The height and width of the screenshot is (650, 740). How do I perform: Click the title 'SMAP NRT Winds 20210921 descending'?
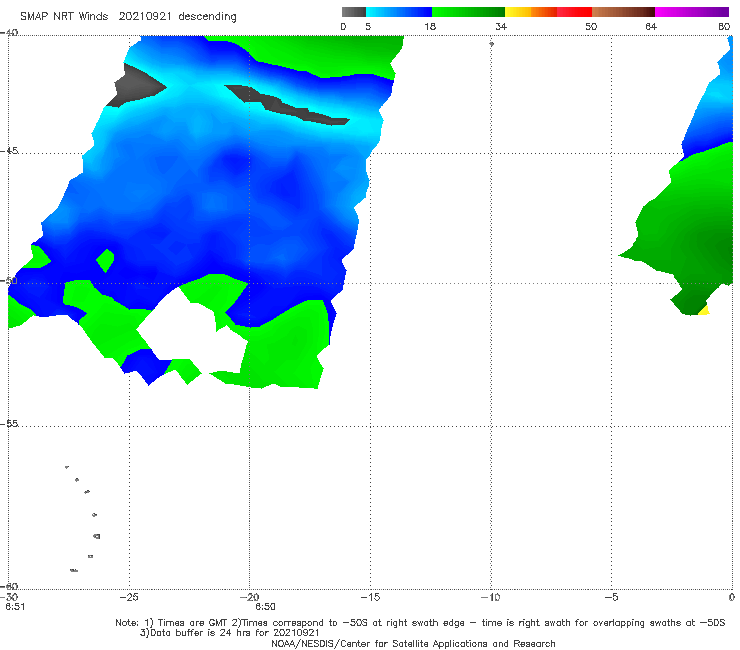click(x=128, y=16)
